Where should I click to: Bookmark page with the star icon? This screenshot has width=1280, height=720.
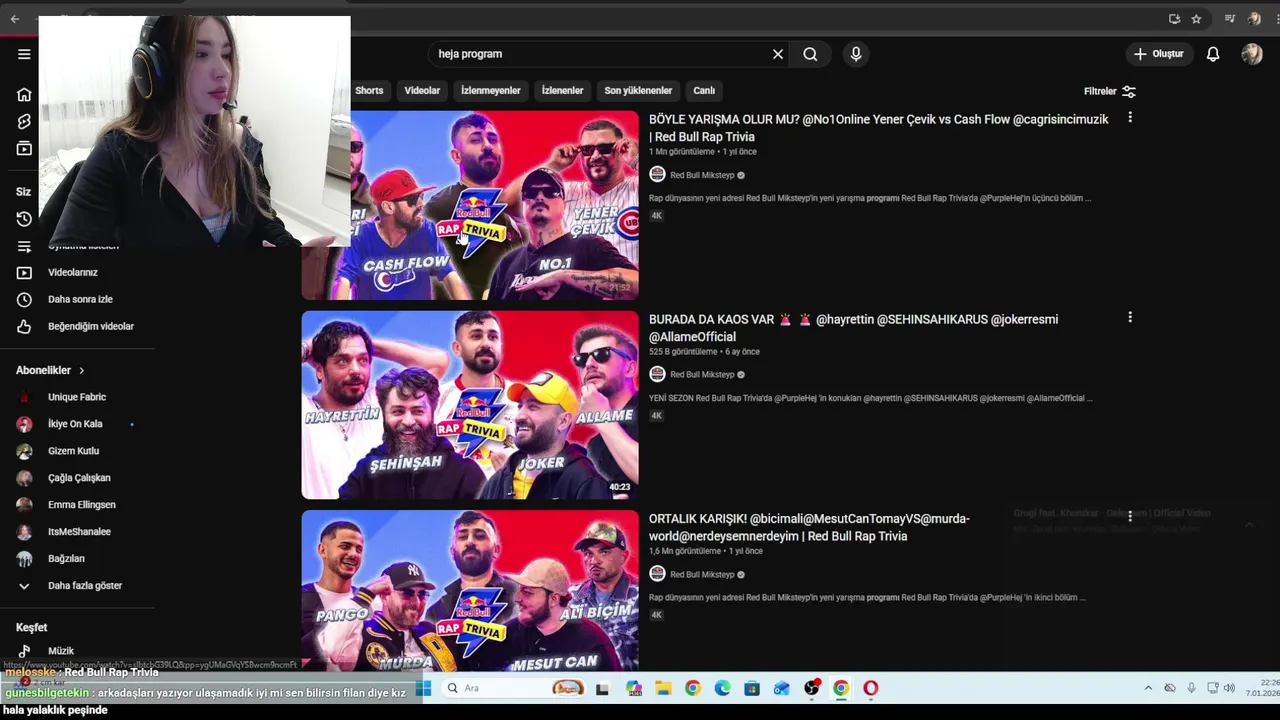[1196, 18]
